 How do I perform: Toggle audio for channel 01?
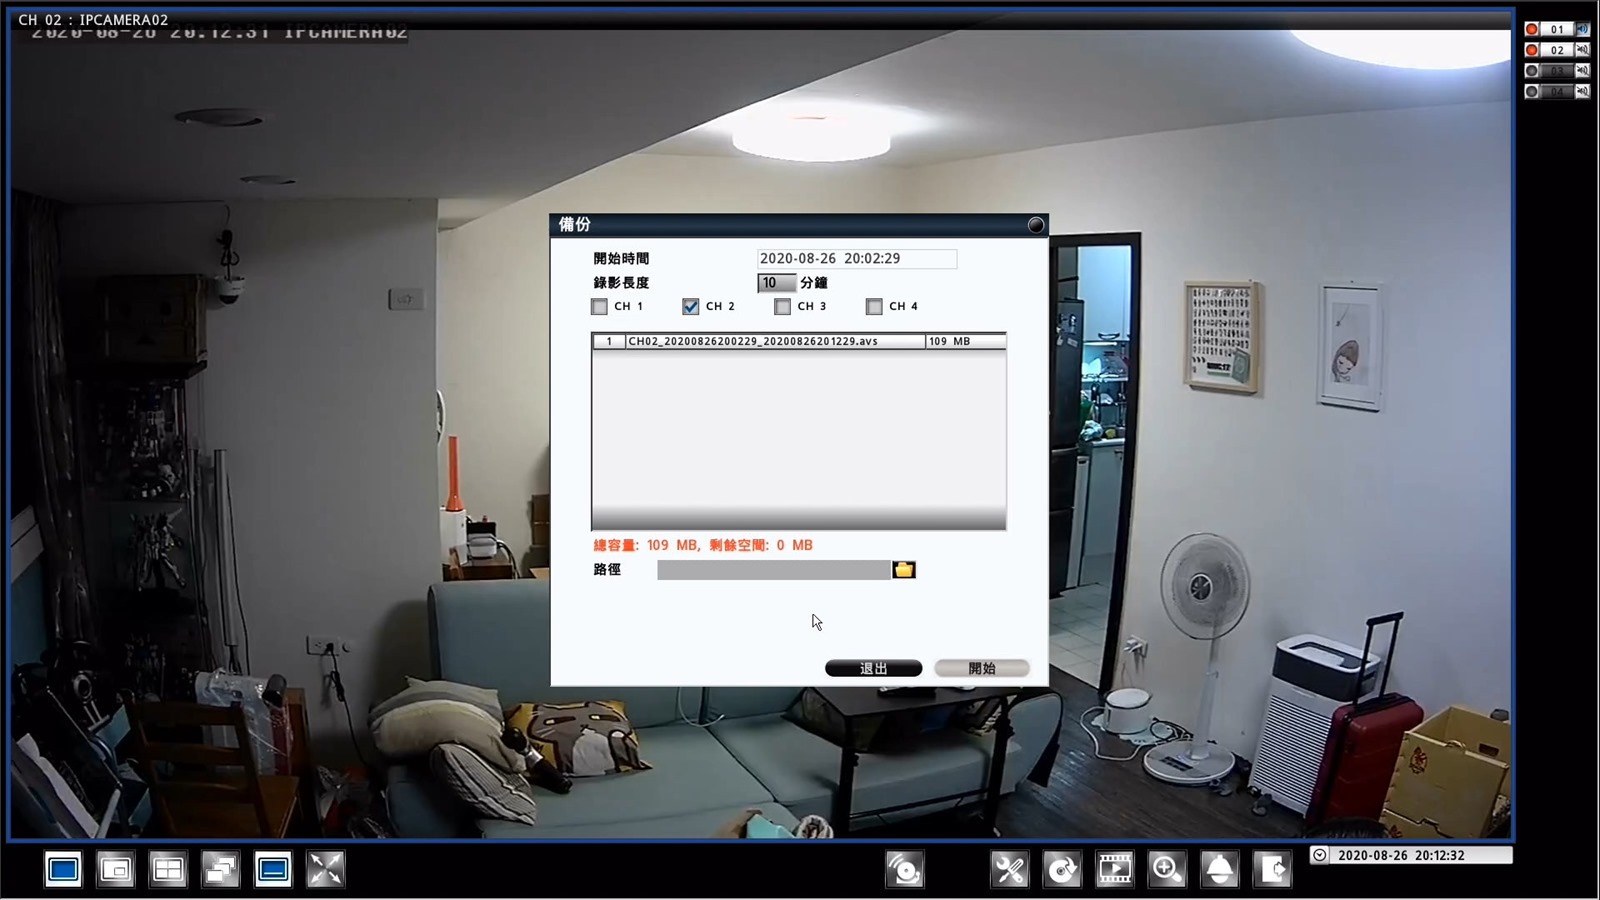(x=1582, y=29)
